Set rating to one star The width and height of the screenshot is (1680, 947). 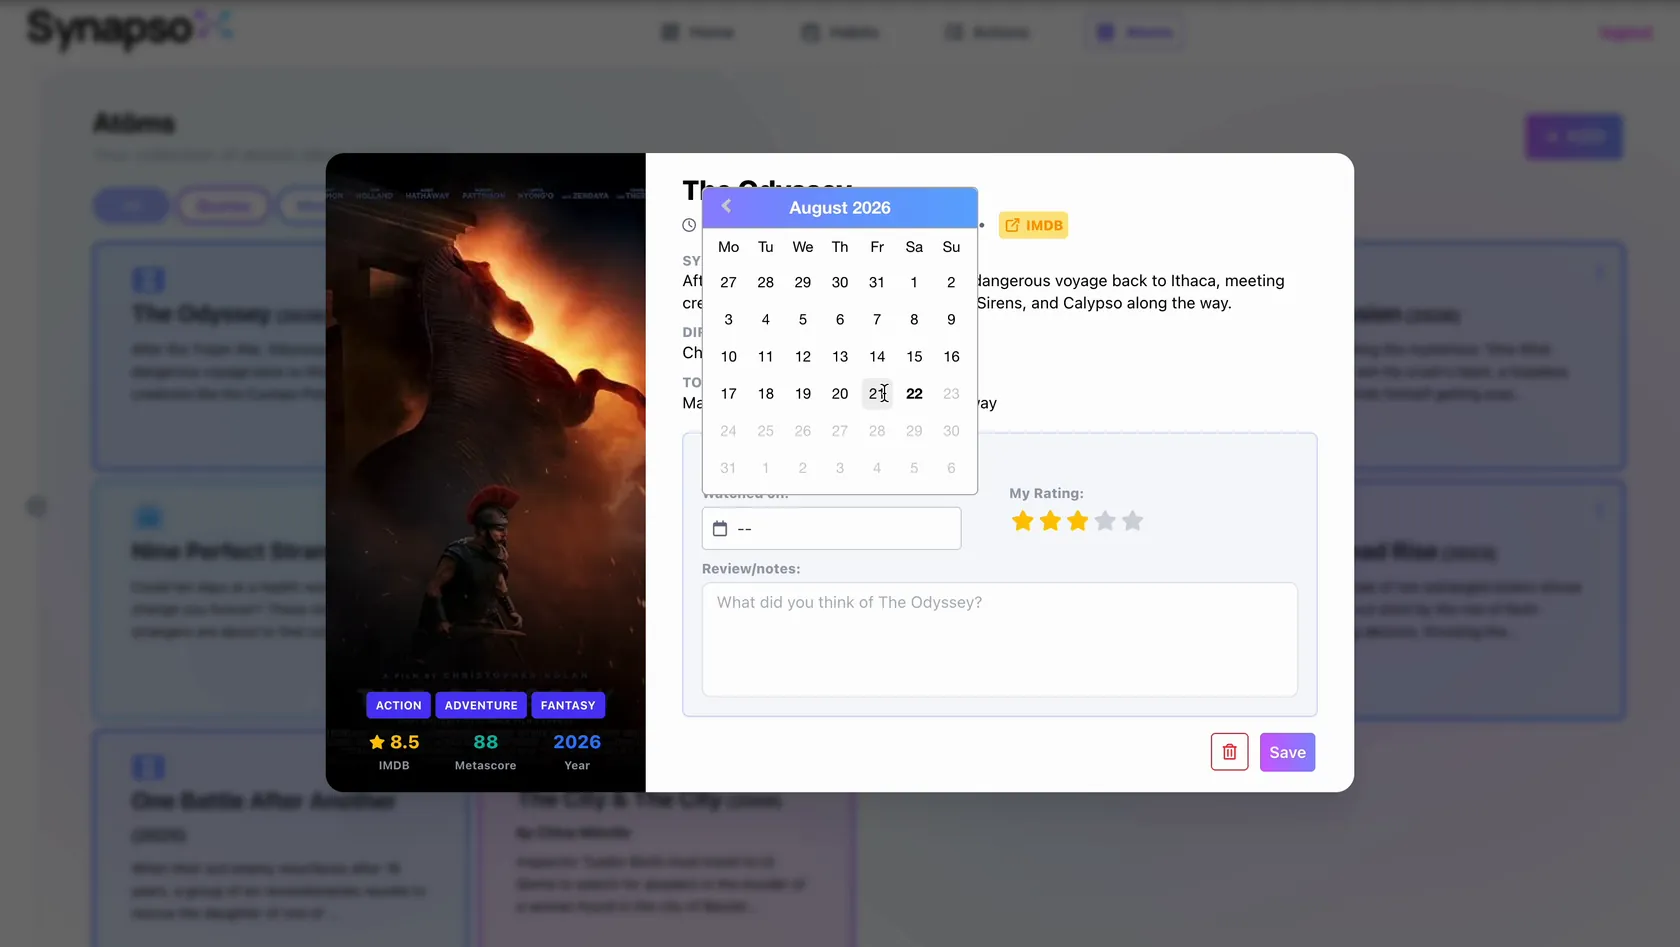[1023, 521]
